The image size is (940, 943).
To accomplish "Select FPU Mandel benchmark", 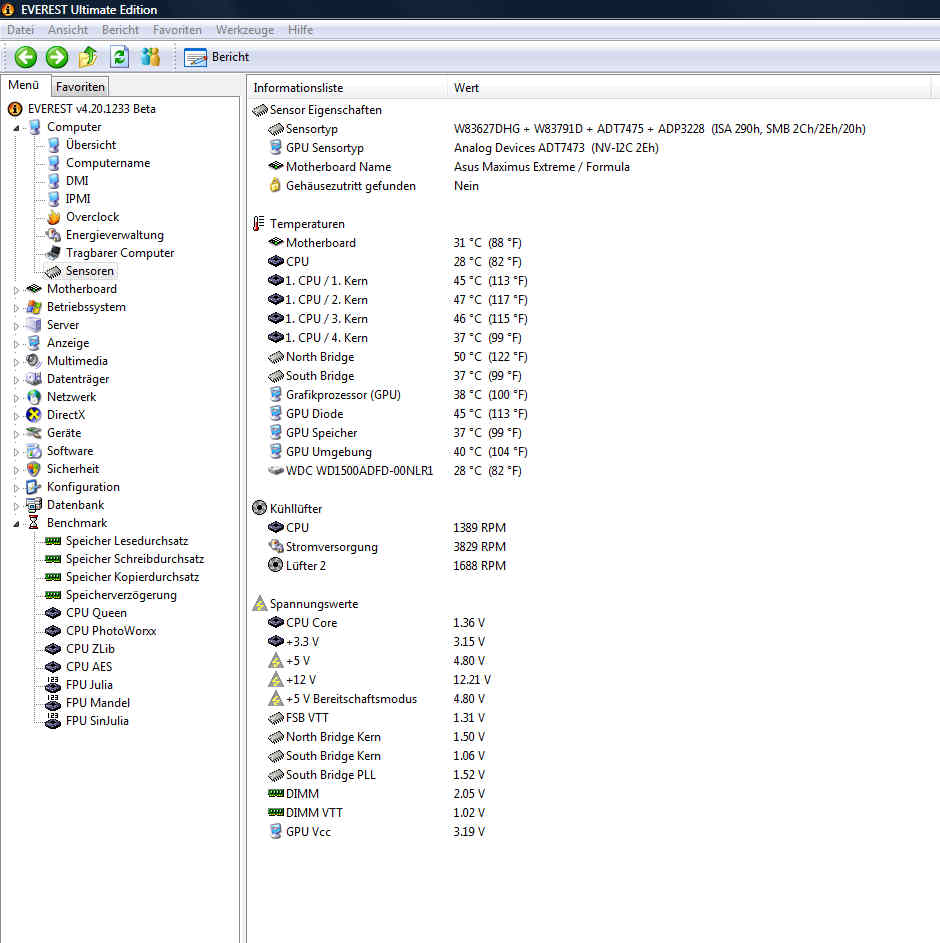I will point(98,703).
